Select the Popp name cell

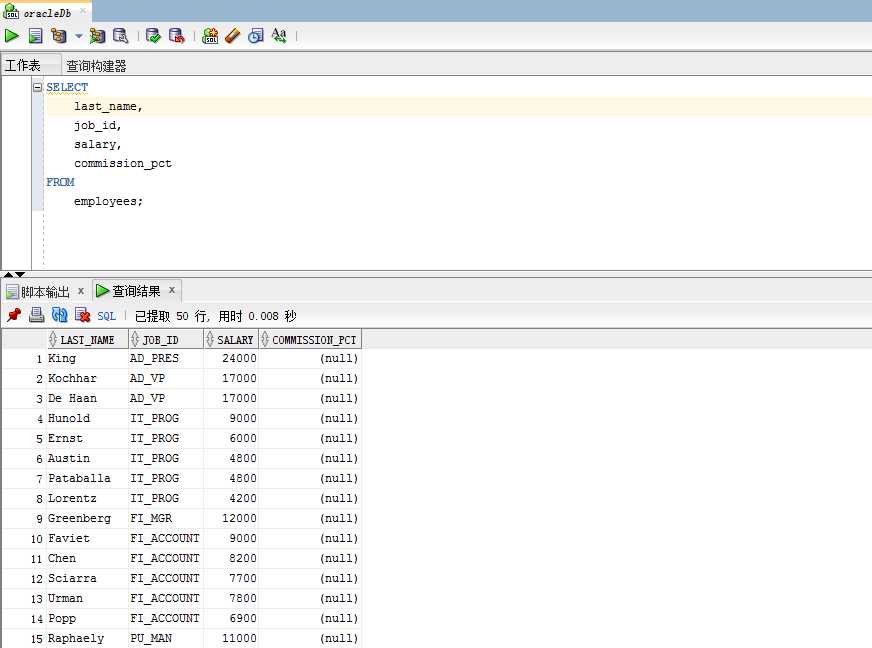87,619
